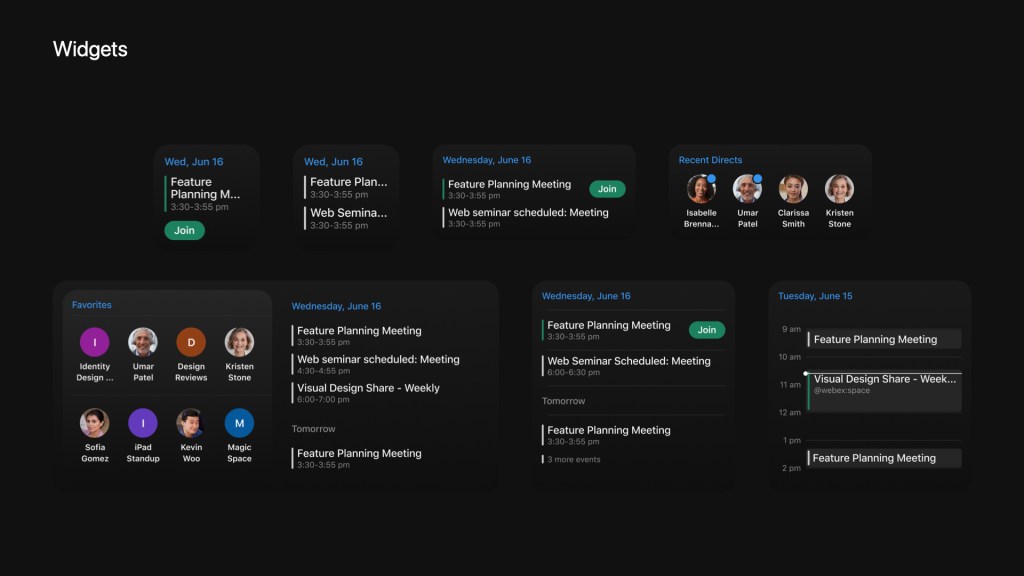Open the Favorites header
This screenshot has width=1024, height=576.
(92, 305)
